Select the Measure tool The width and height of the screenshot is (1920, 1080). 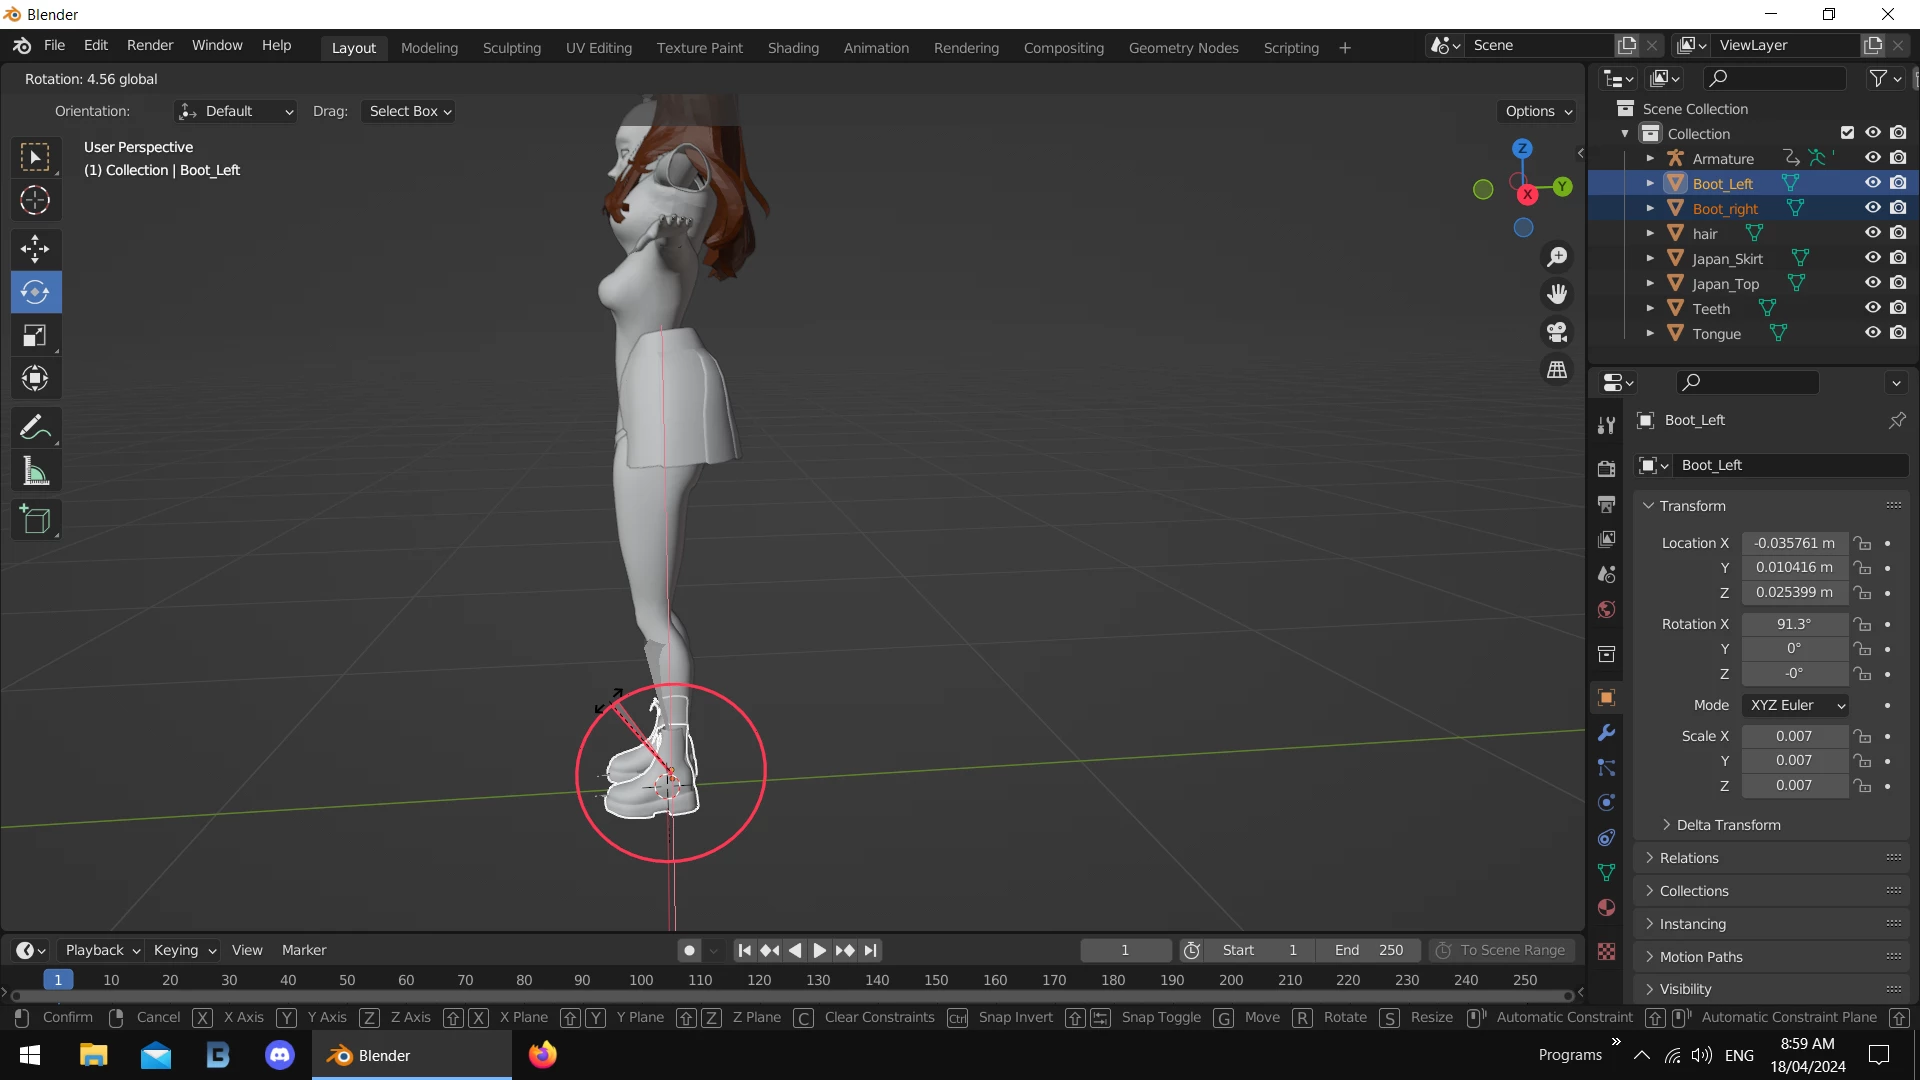(35, 472)
